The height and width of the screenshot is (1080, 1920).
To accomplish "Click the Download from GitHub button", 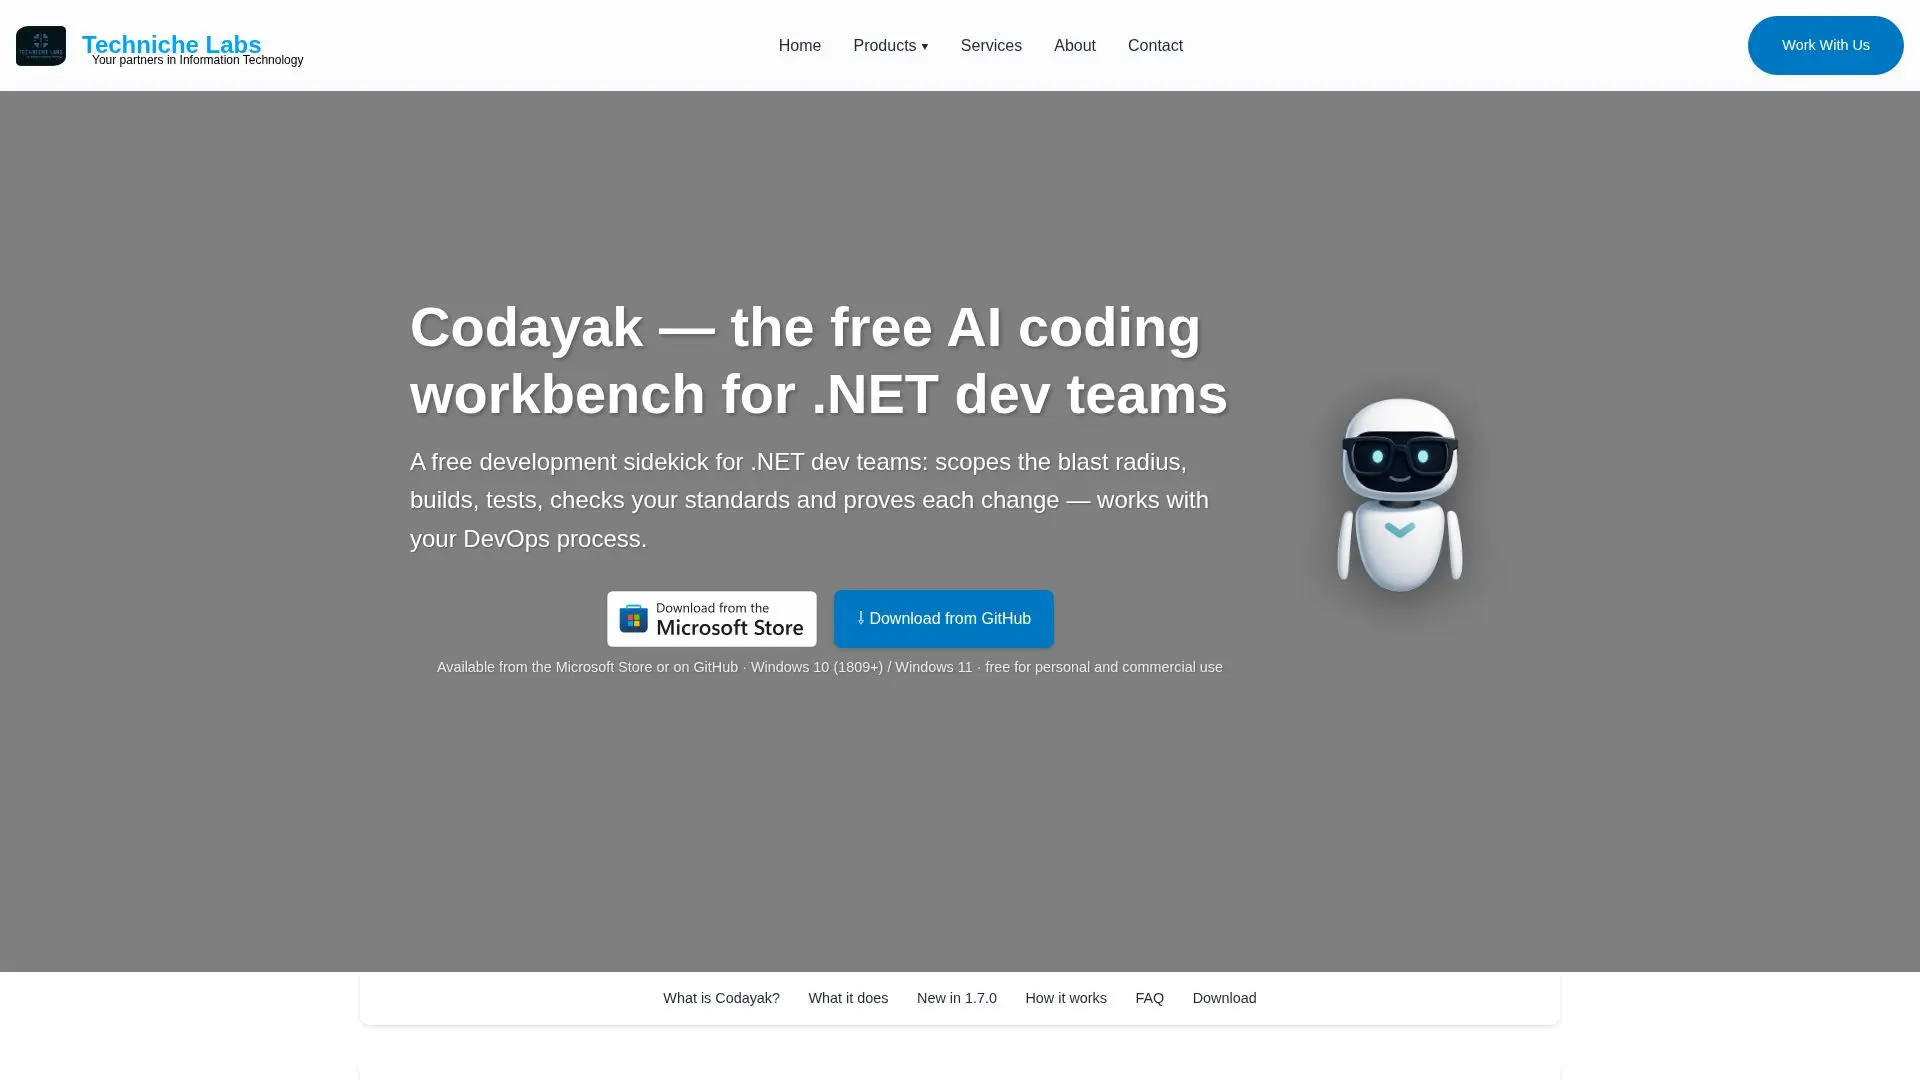I will click(x=943, y=619).
